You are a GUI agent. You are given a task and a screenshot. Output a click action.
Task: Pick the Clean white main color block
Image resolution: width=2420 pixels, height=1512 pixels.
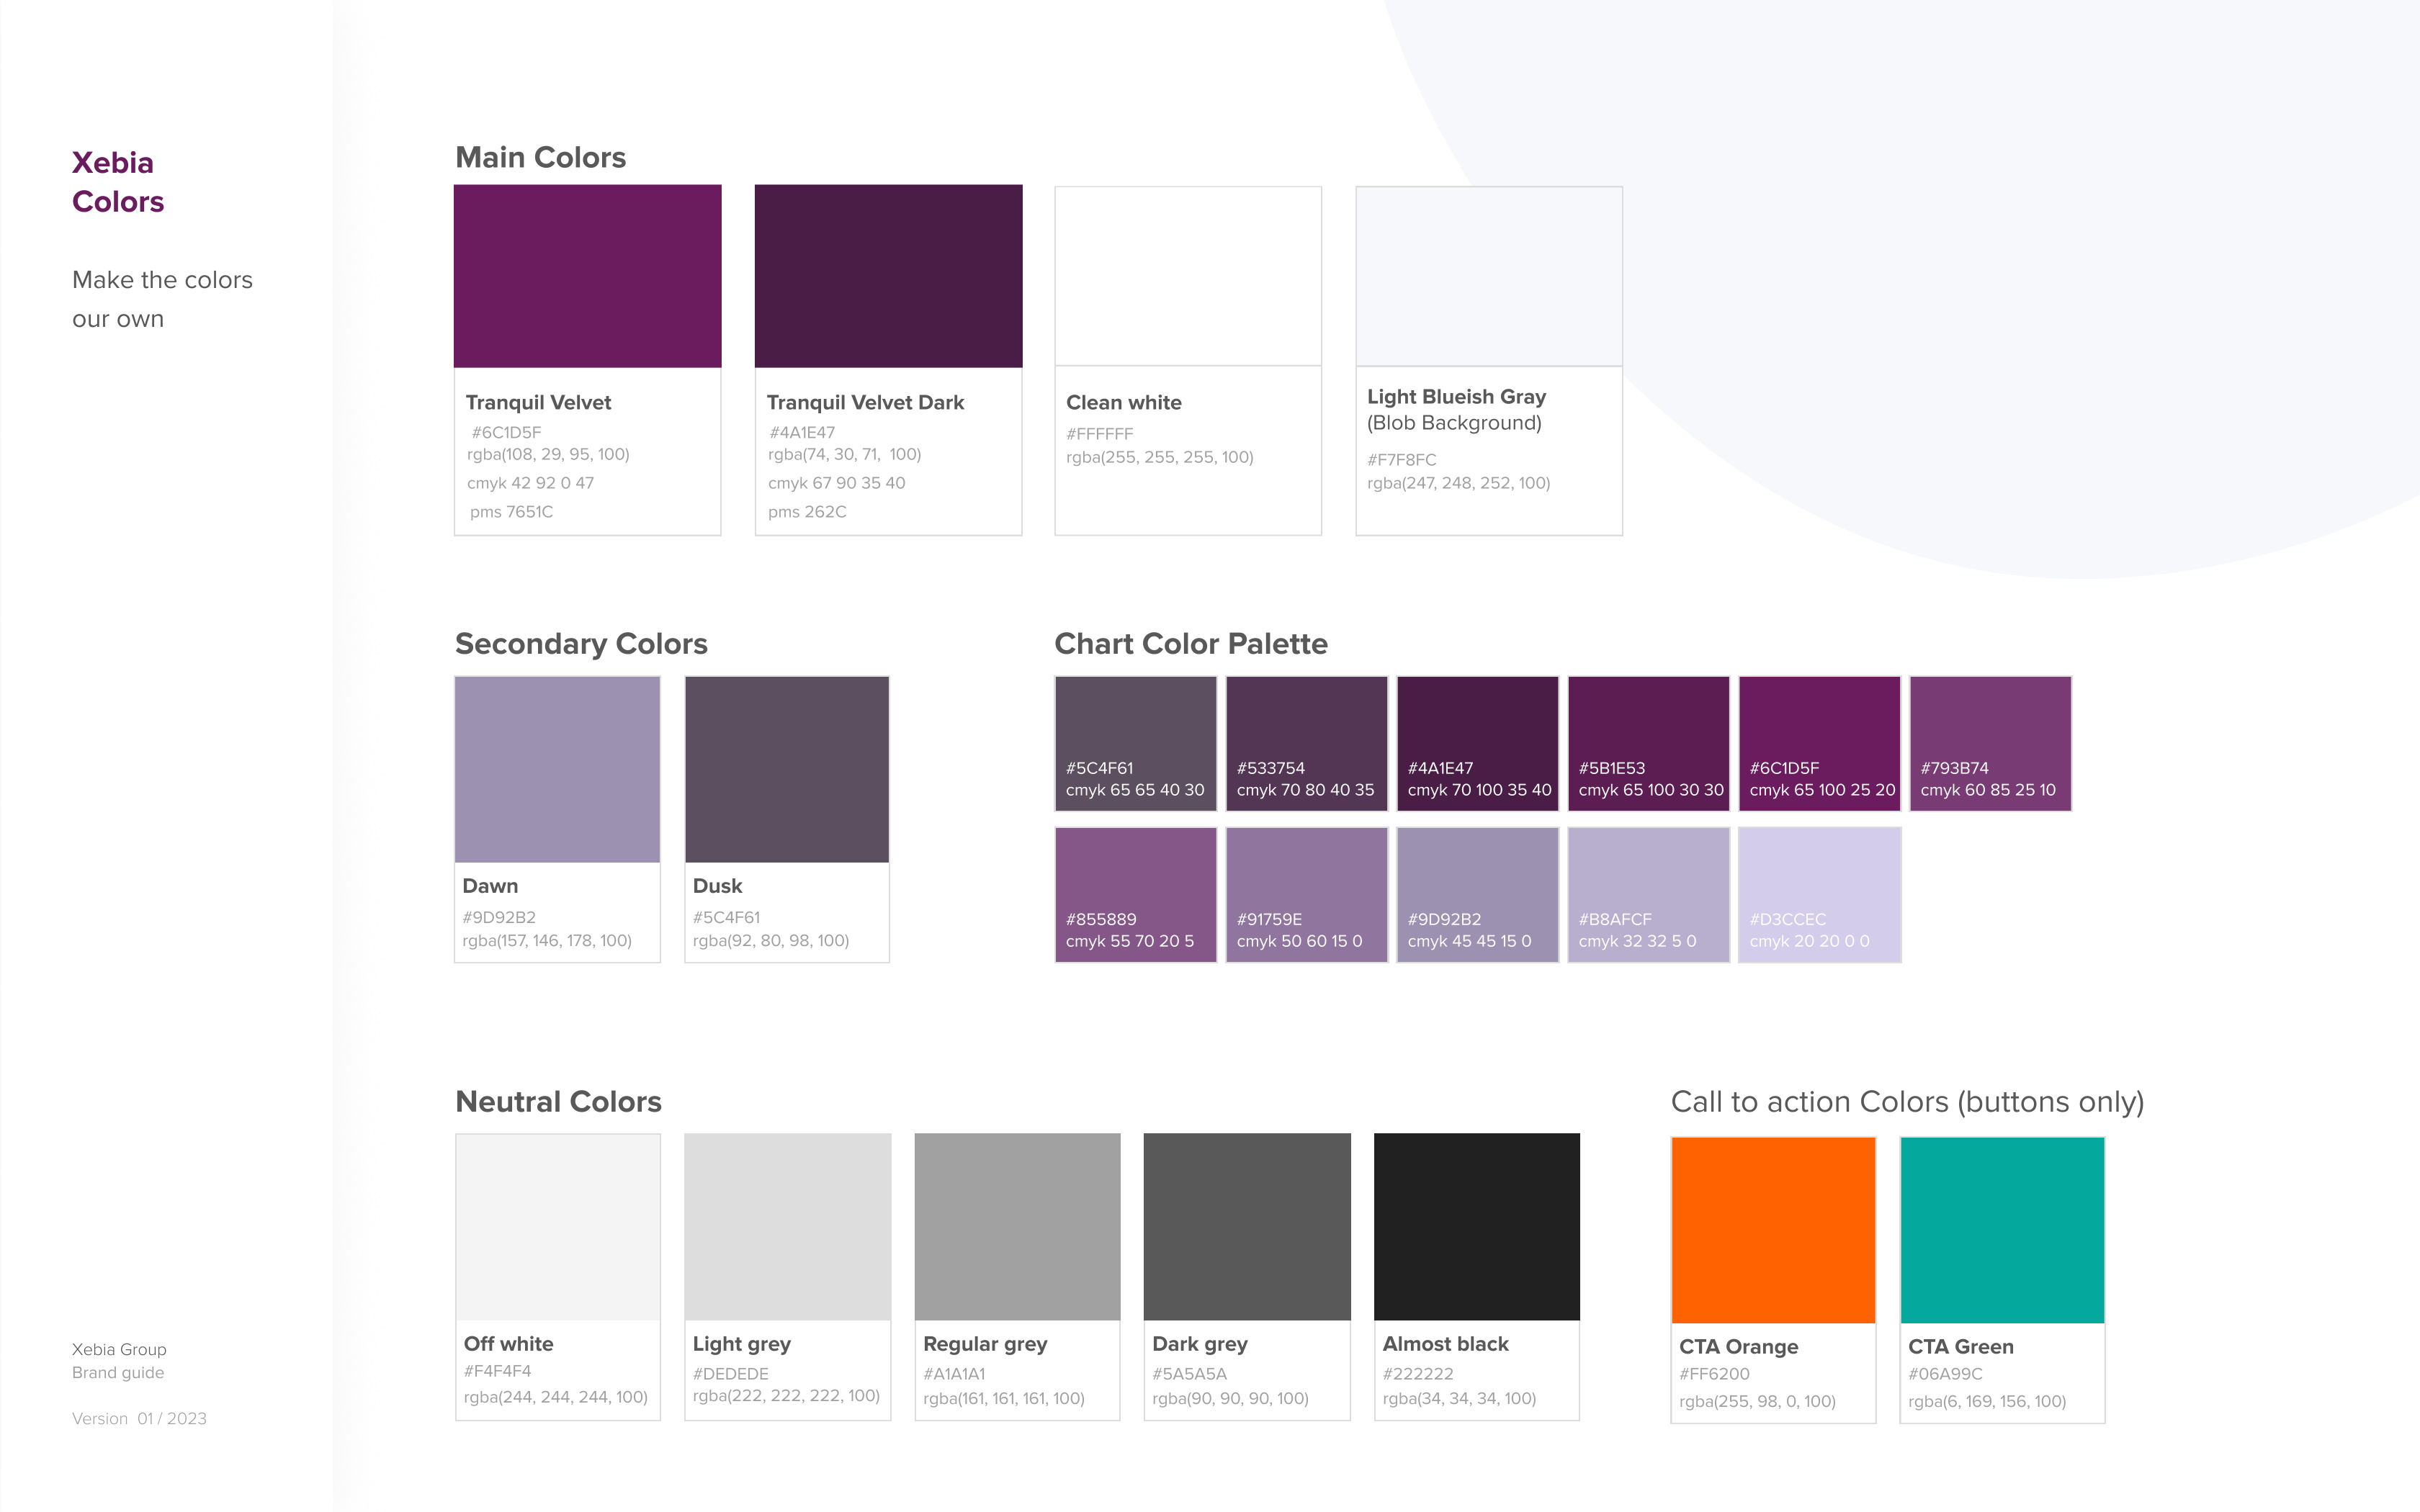click(1188, 276)
